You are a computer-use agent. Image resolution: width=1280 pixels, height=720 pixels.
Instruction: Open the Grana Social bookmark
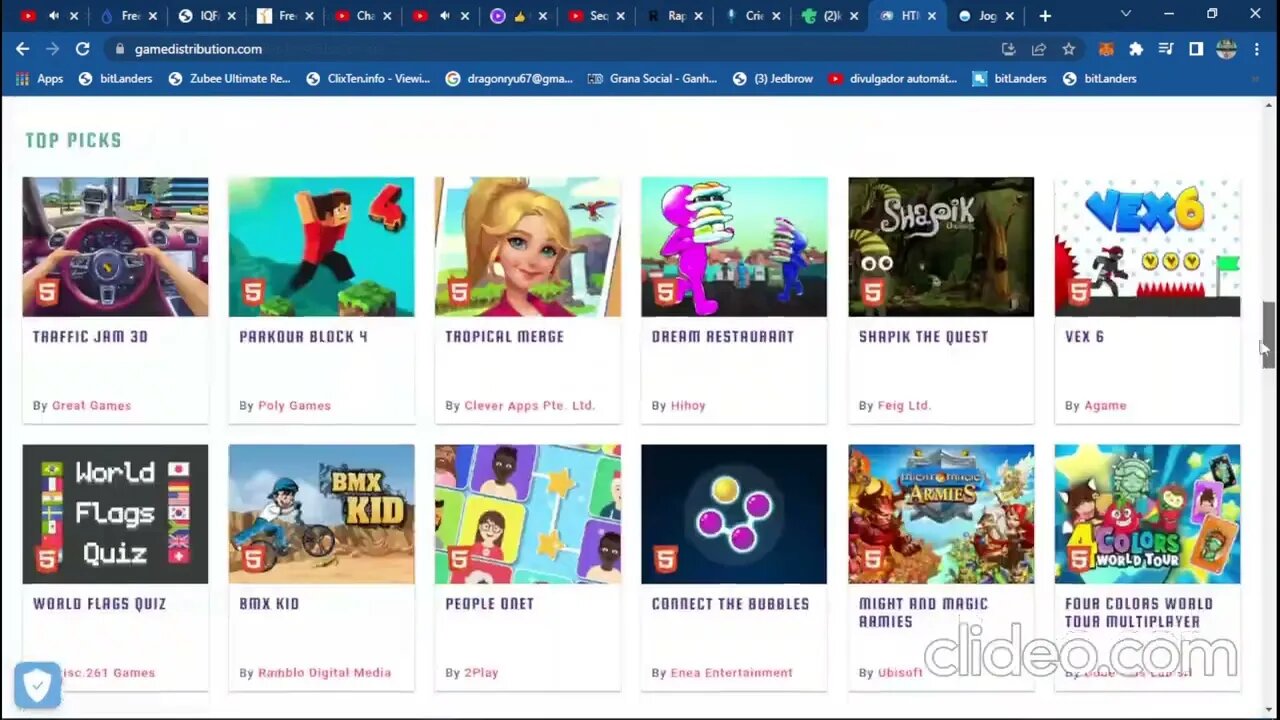[652, 79]
